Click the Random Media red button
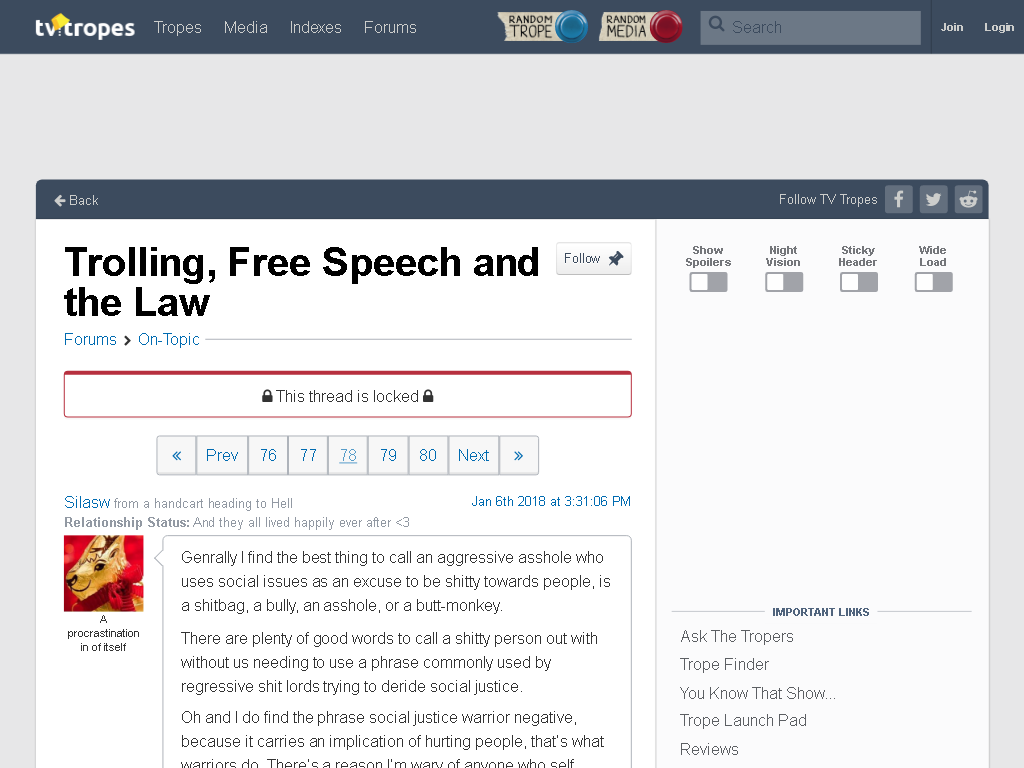The width and height of the screenshot is (1024, 768). pyautogui.click(x=641, y=27)
